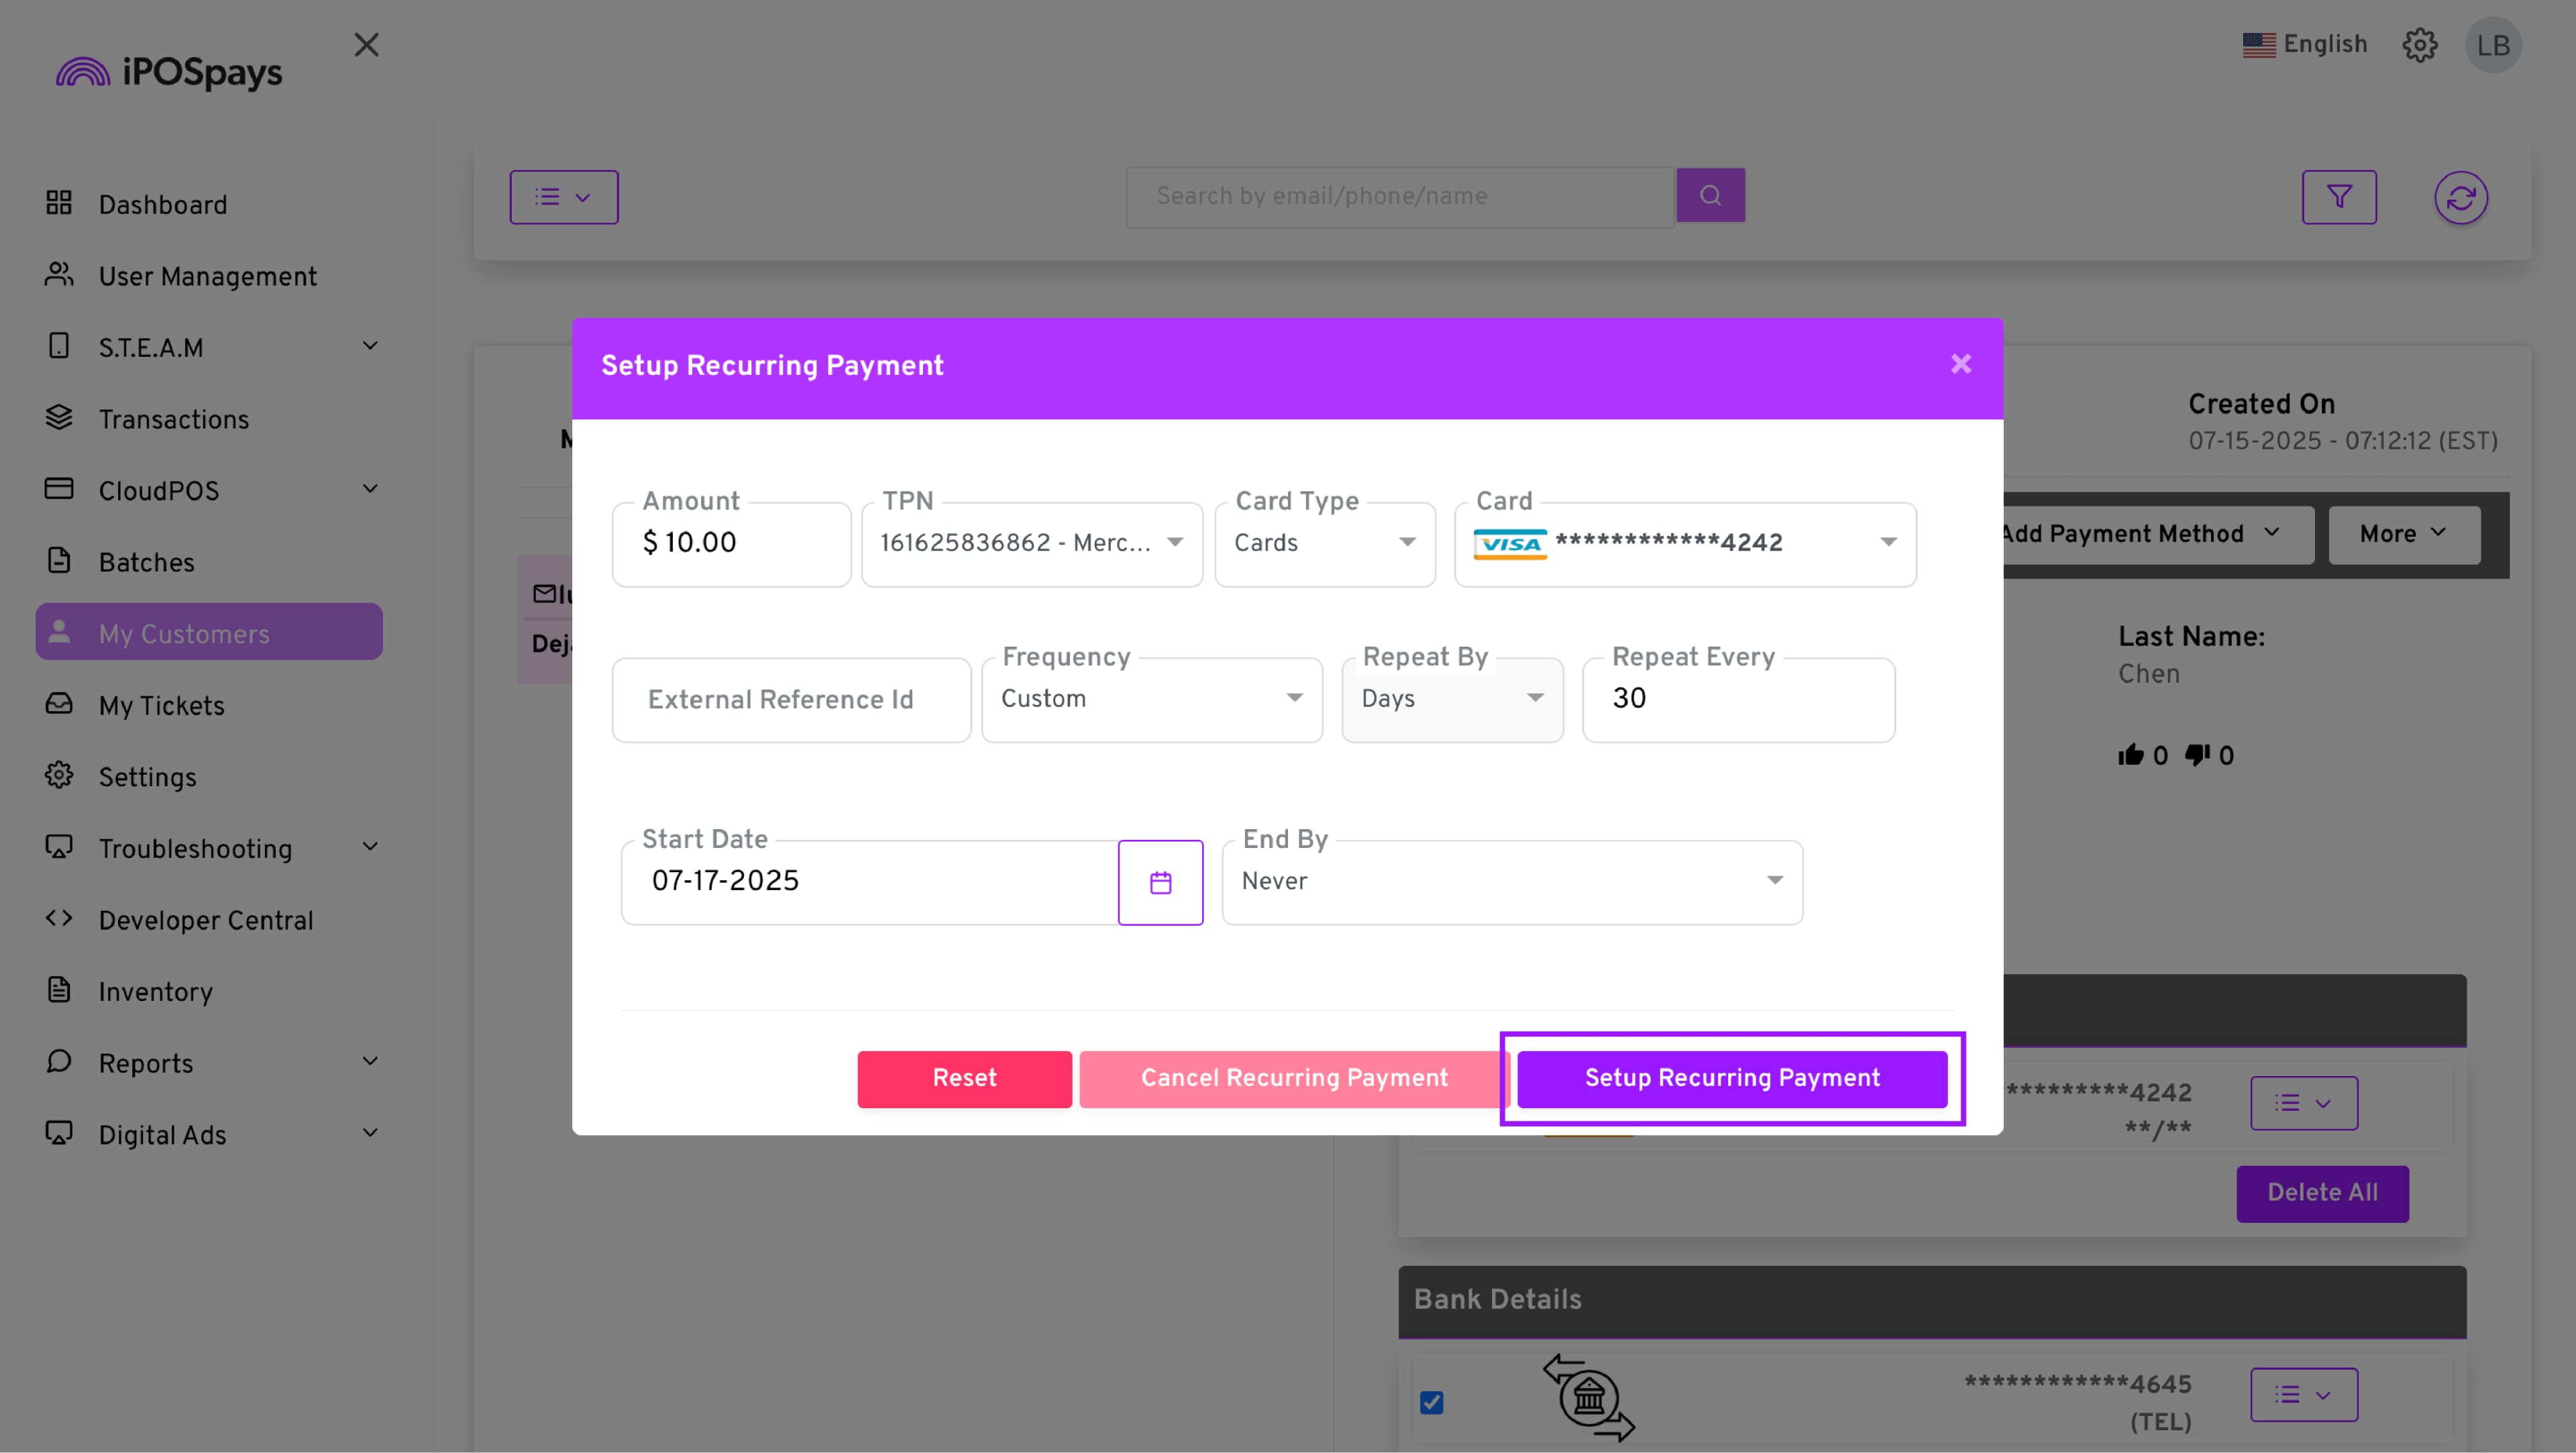
Task: Open My Tickets in the sidebar
Action: [161, 705]
